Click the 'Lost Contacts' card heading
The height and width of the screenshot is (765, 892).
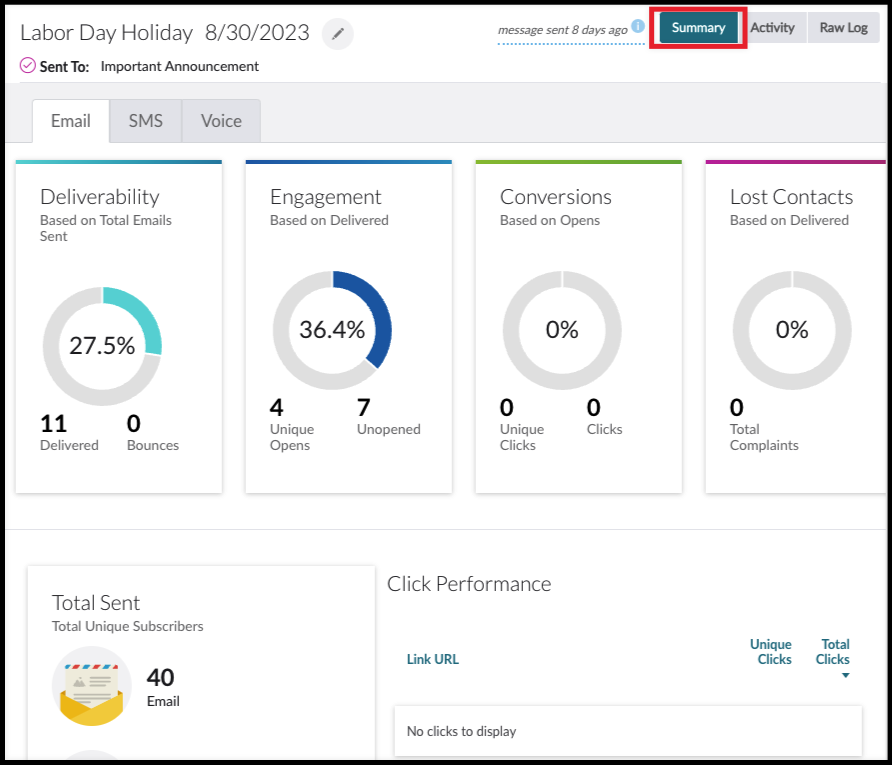[791, 197]
